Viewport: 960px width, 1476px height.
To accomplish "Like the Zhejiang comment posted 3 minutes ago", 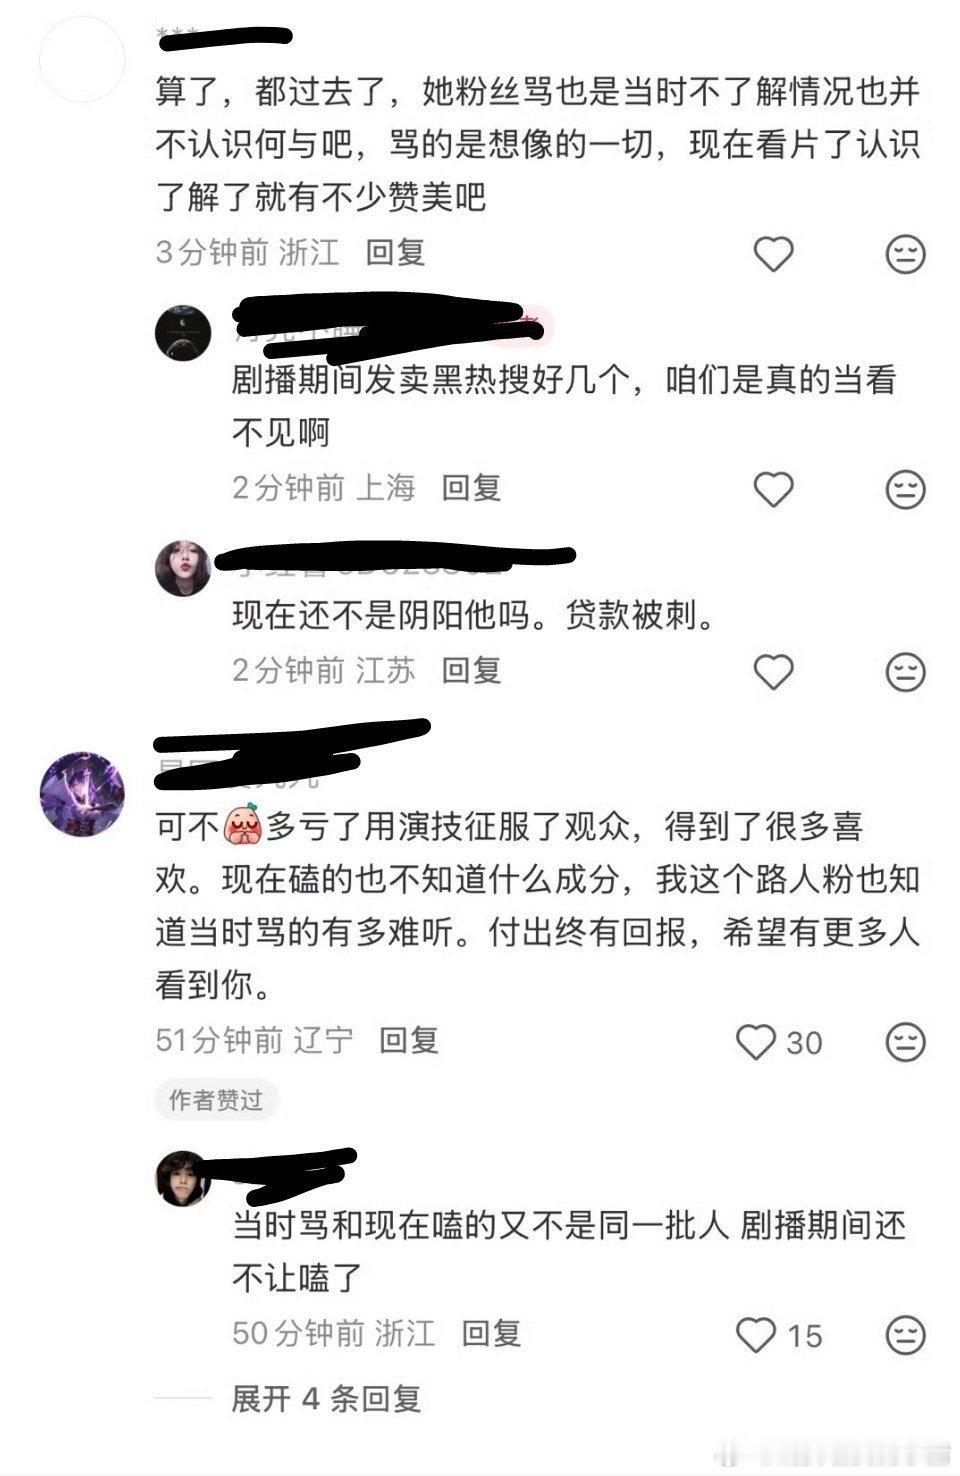I will point(773,254).
